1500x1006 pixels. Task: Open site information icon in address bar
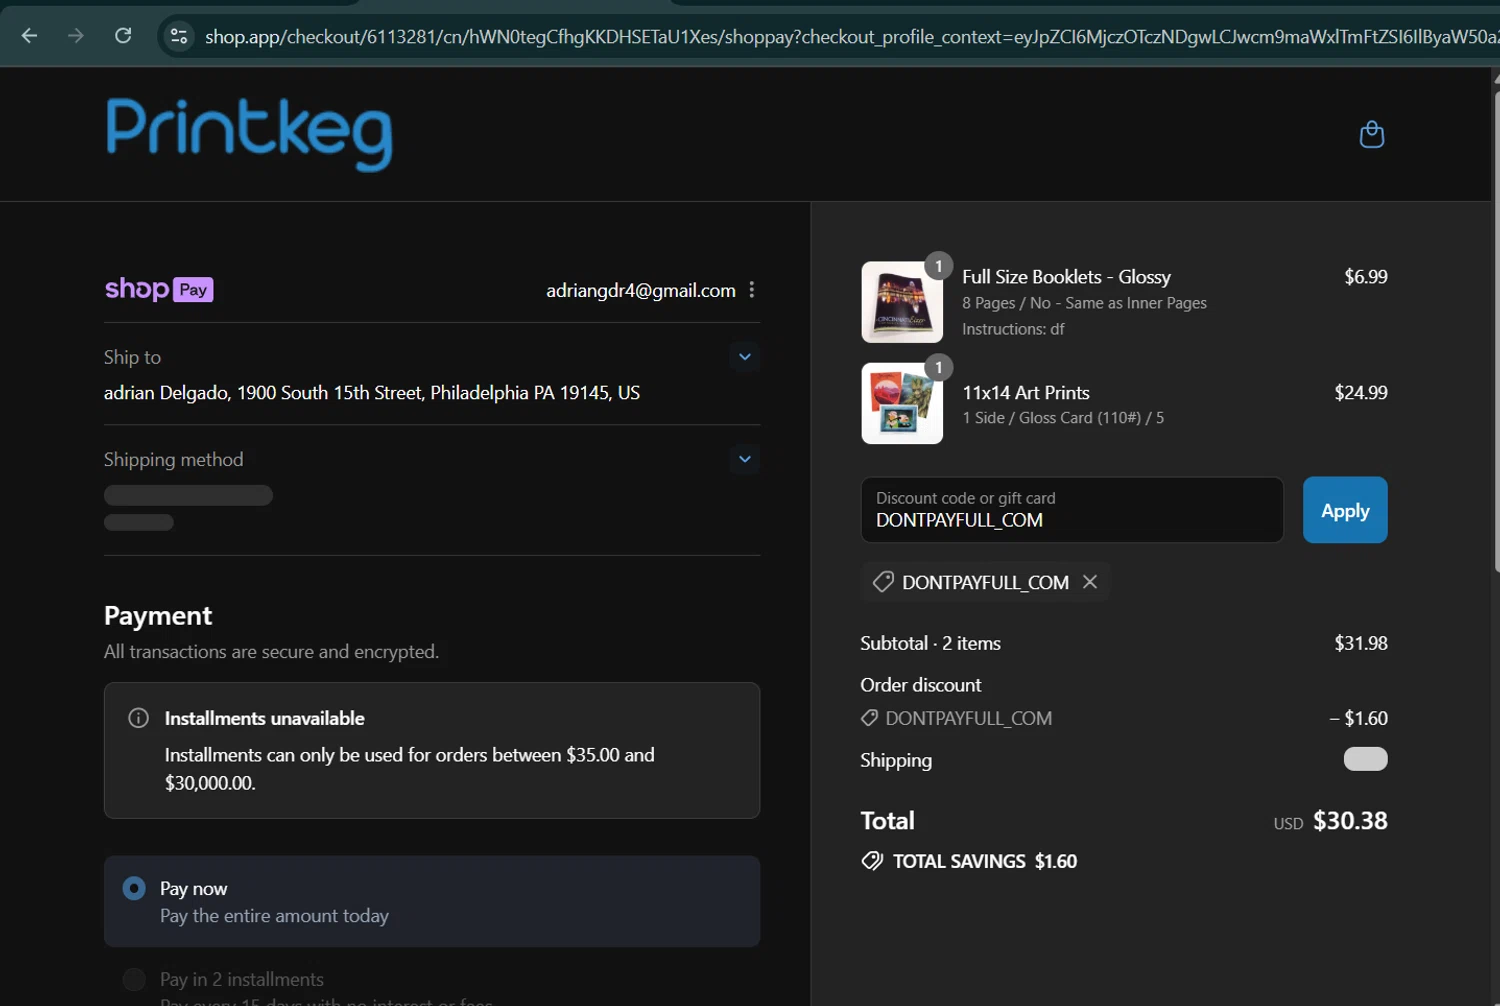[179, 36]
